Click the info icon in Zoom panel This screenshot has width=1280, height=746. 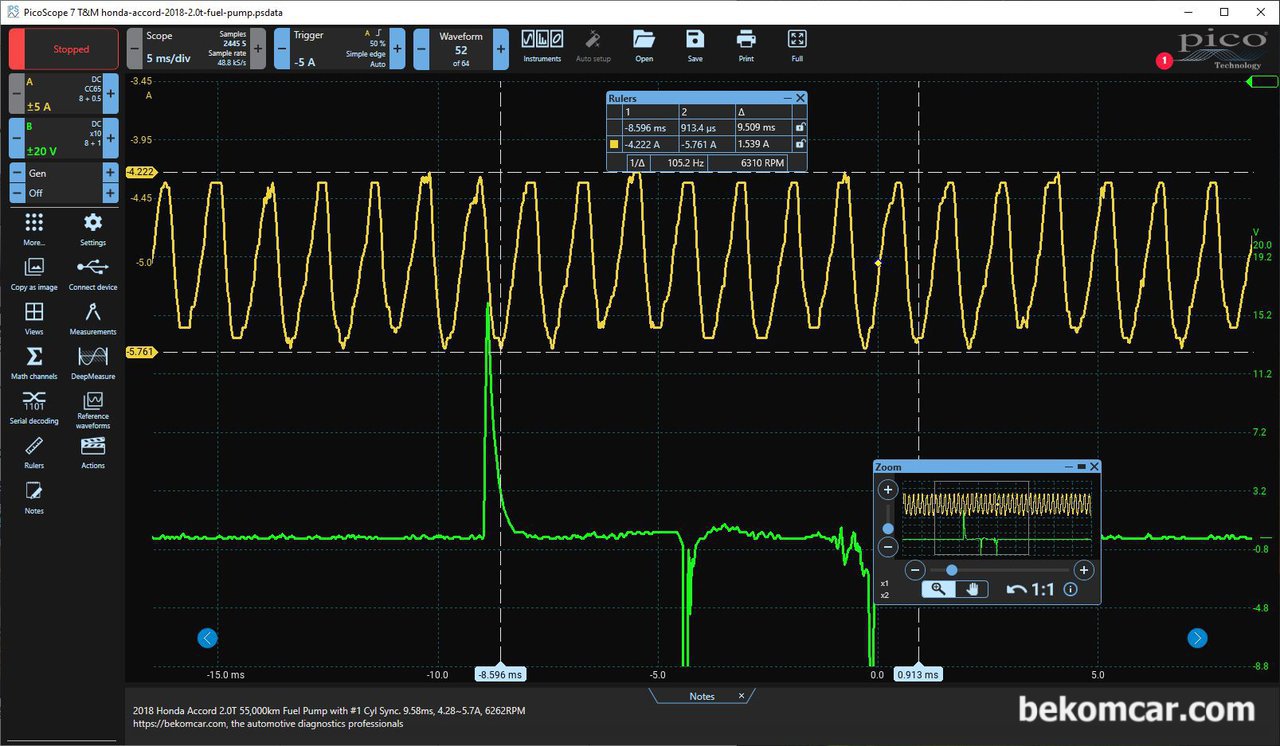click(x=1070, y=590)
